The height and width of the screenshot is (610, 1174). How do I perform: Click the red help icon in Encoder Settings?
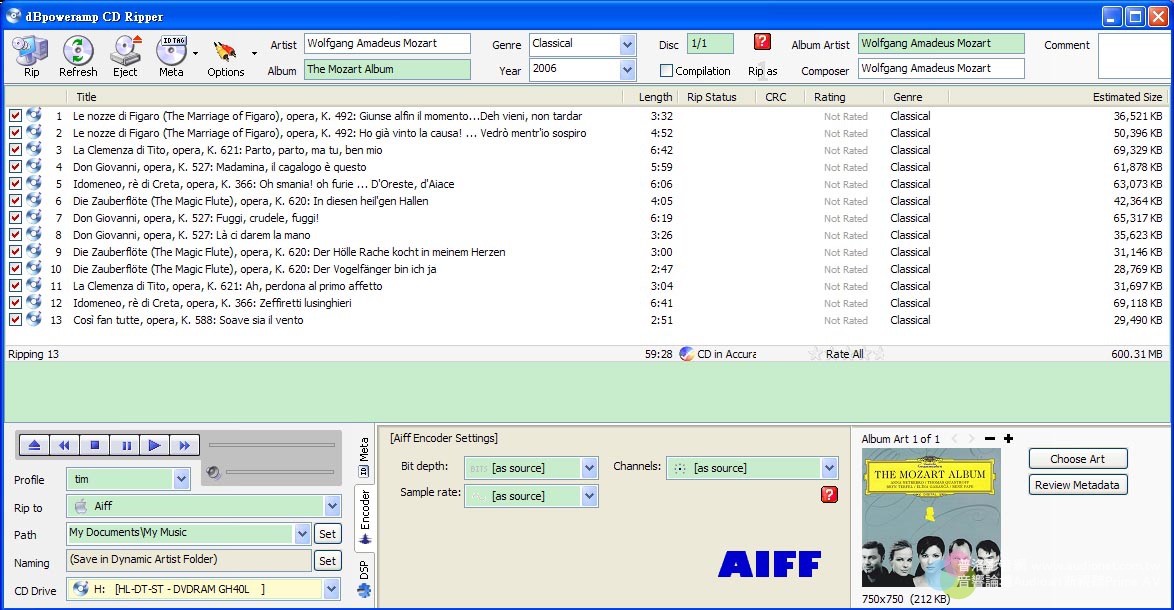829,494
